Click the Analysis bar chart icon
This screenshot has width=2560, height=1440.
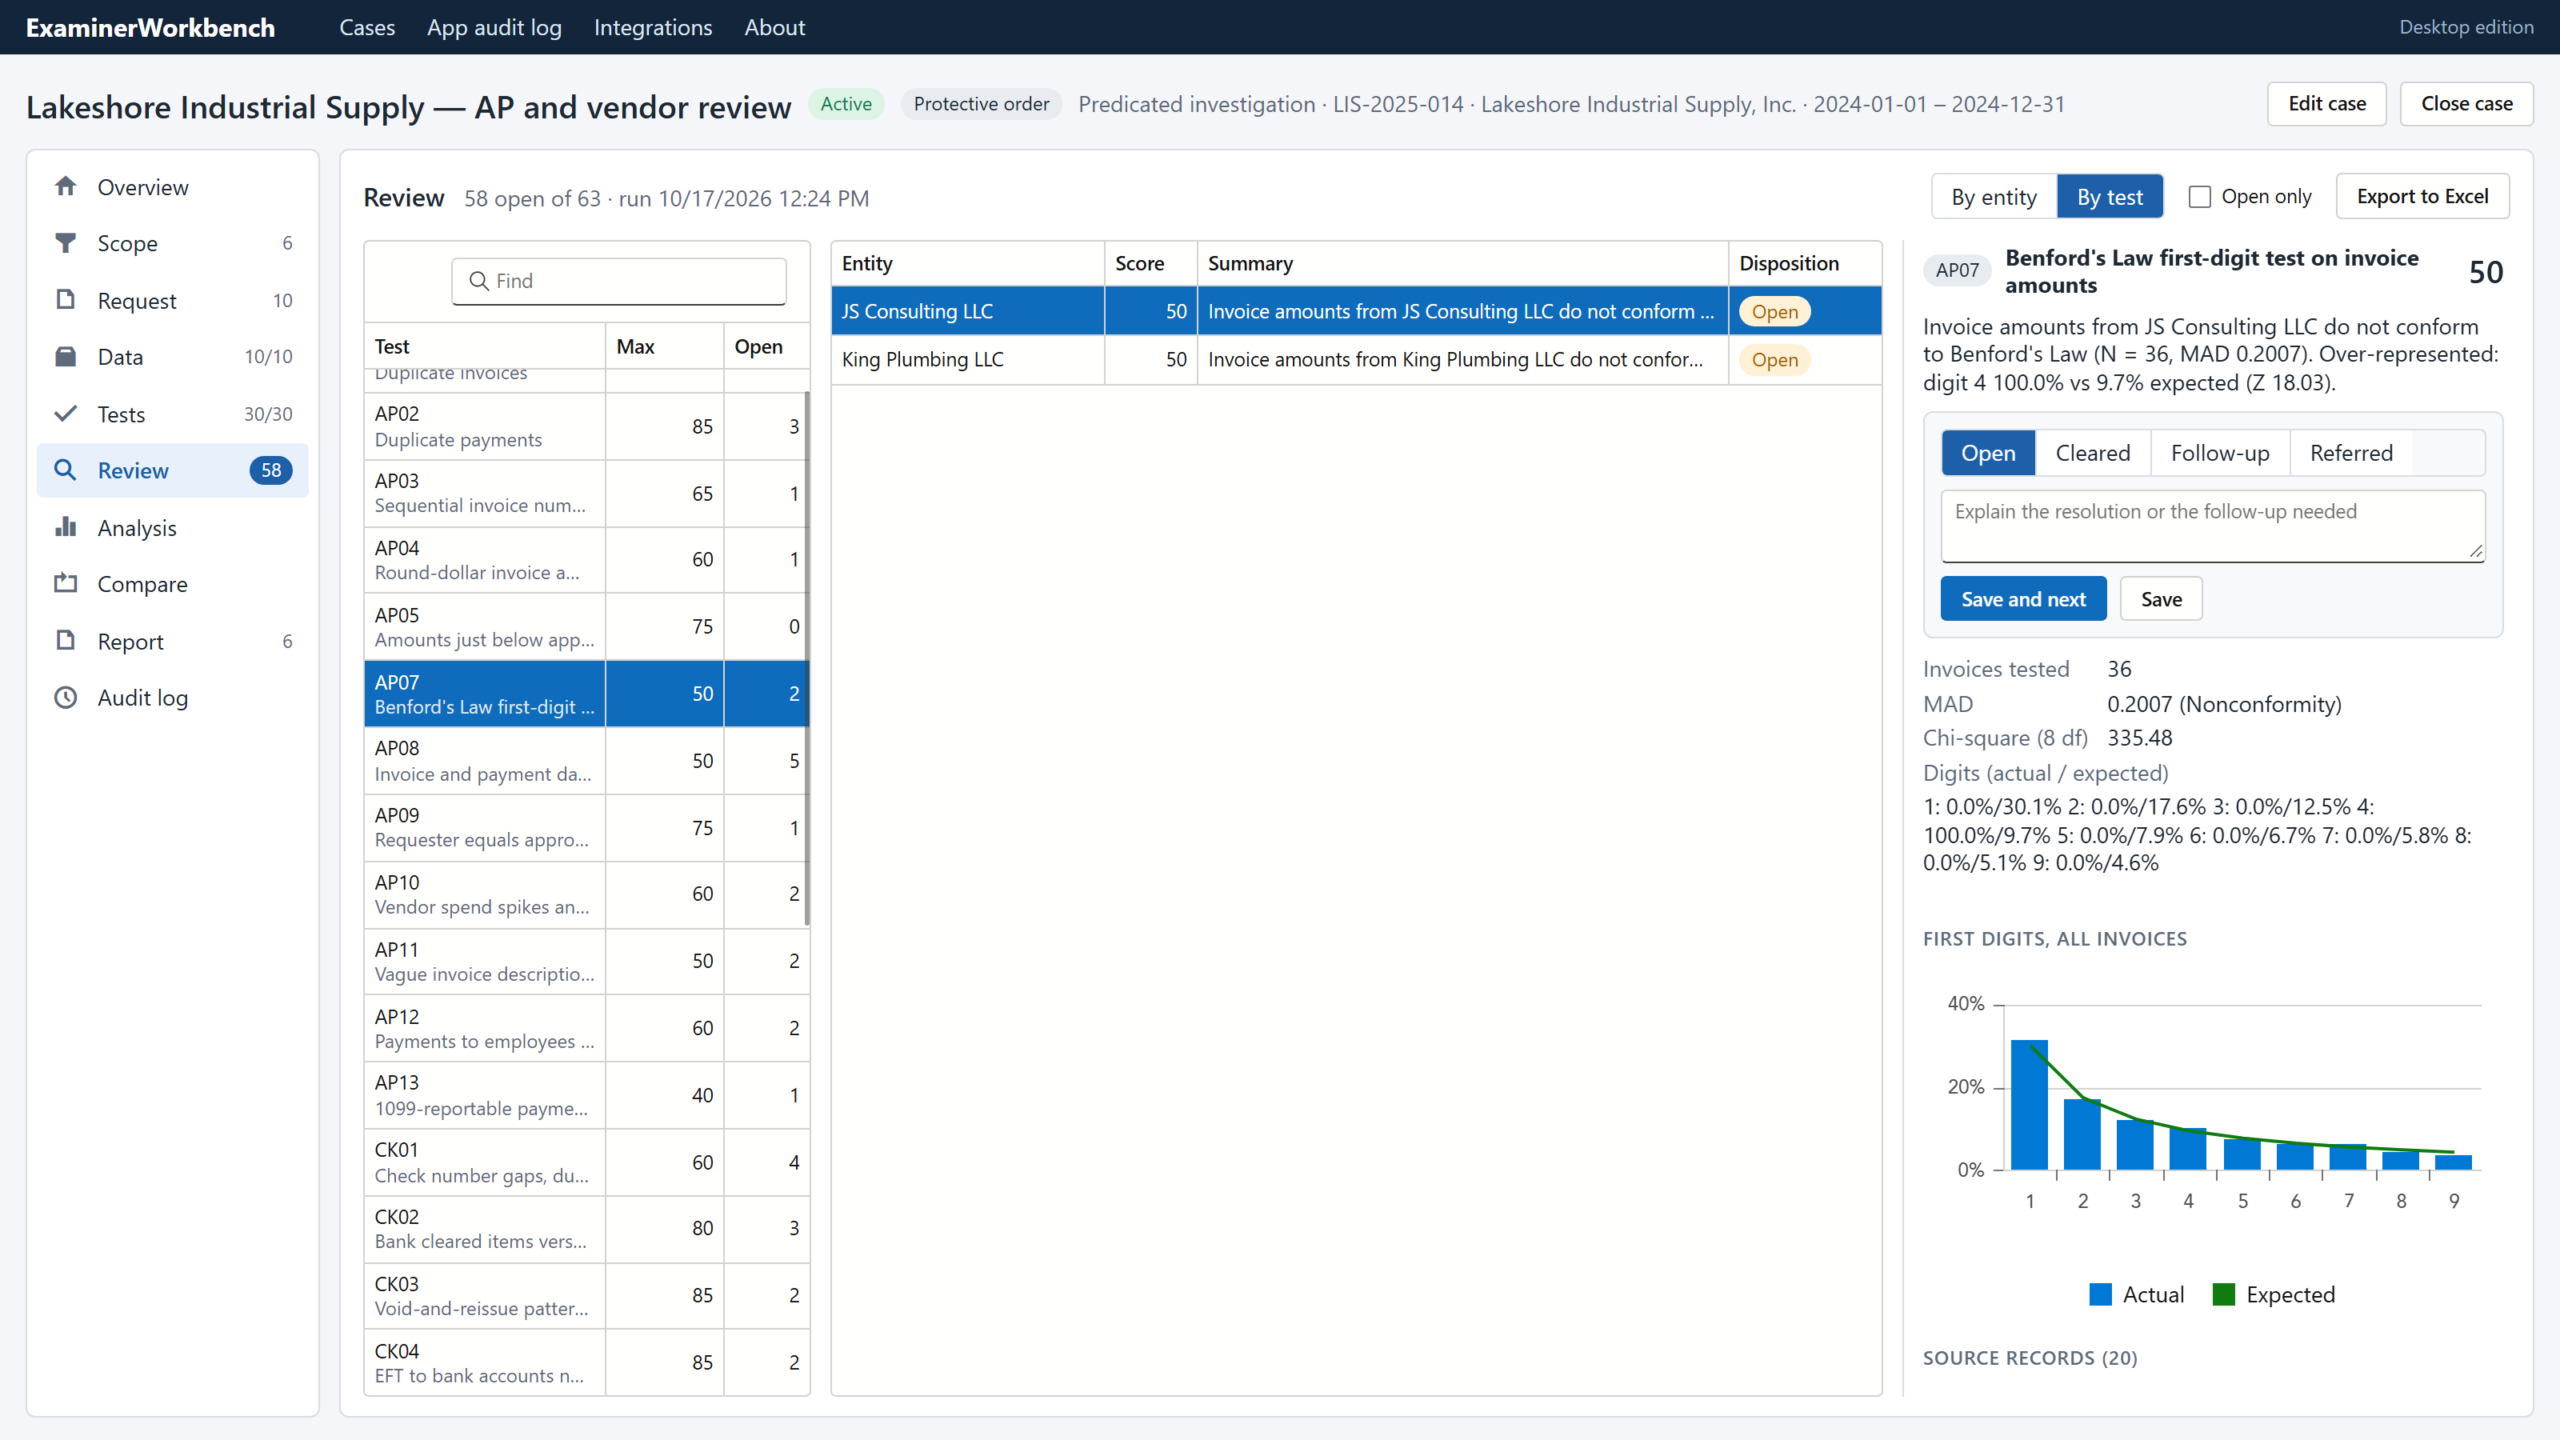point(66,527)
